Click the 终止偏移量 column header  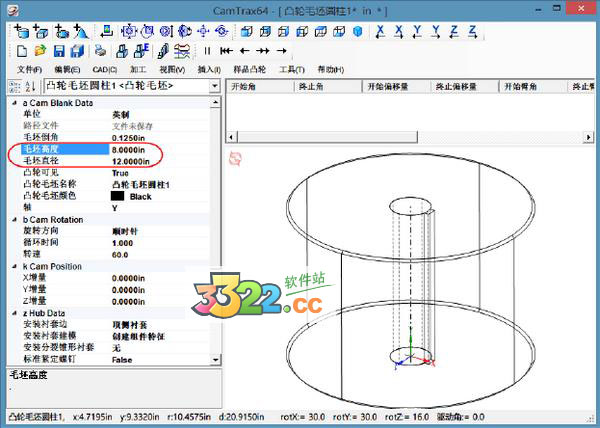[x=465, y=87]
